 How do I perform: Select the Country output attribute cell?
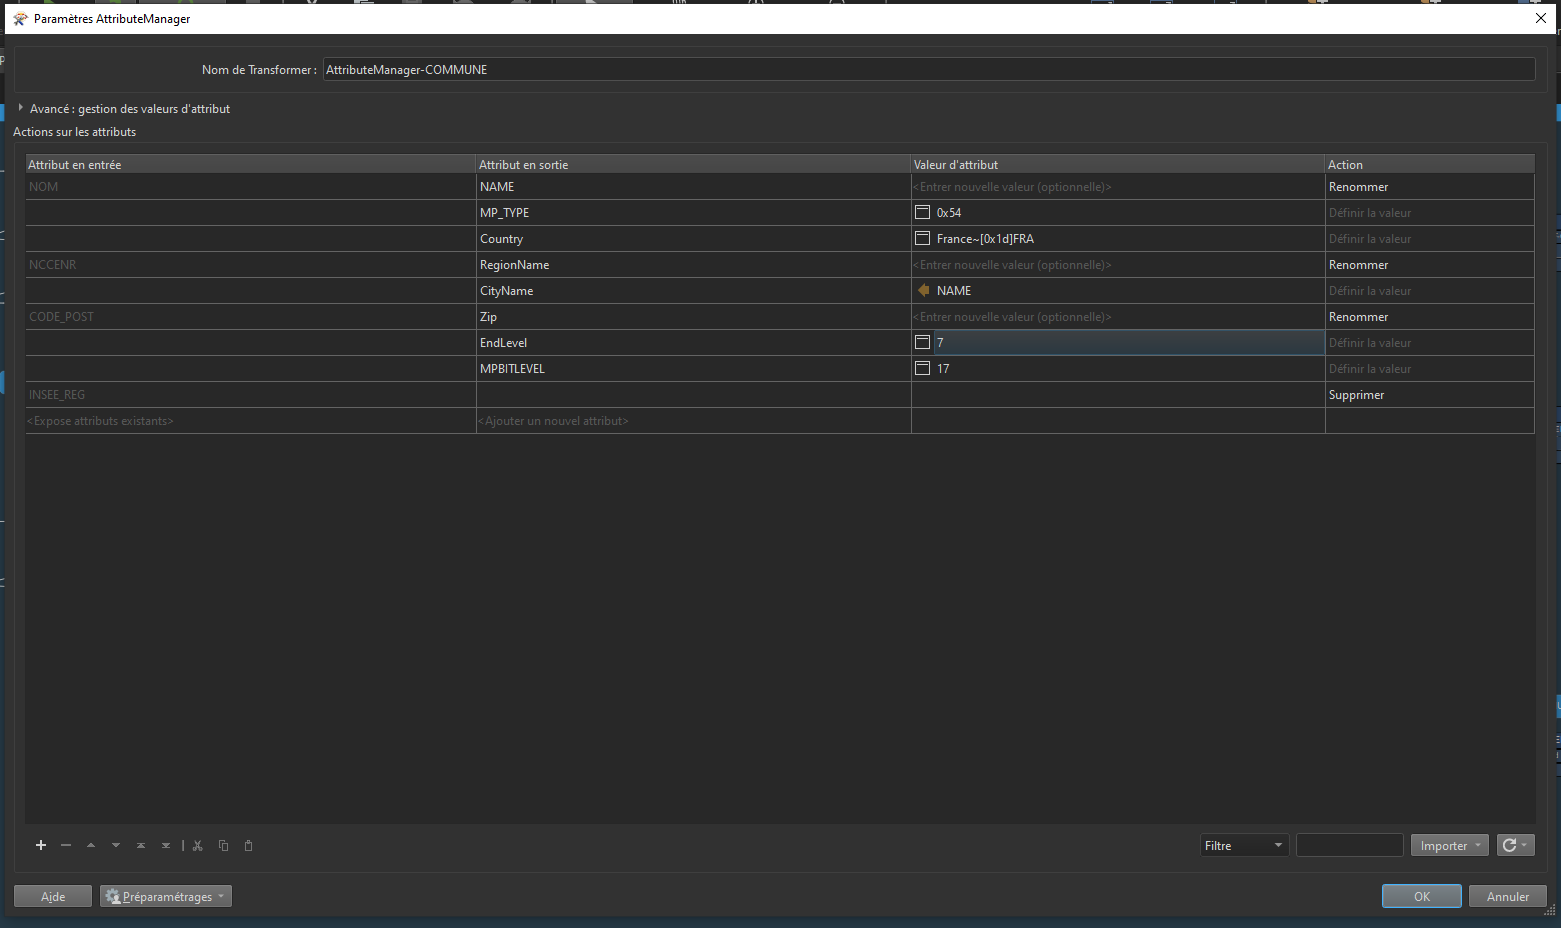pos(694,239)
